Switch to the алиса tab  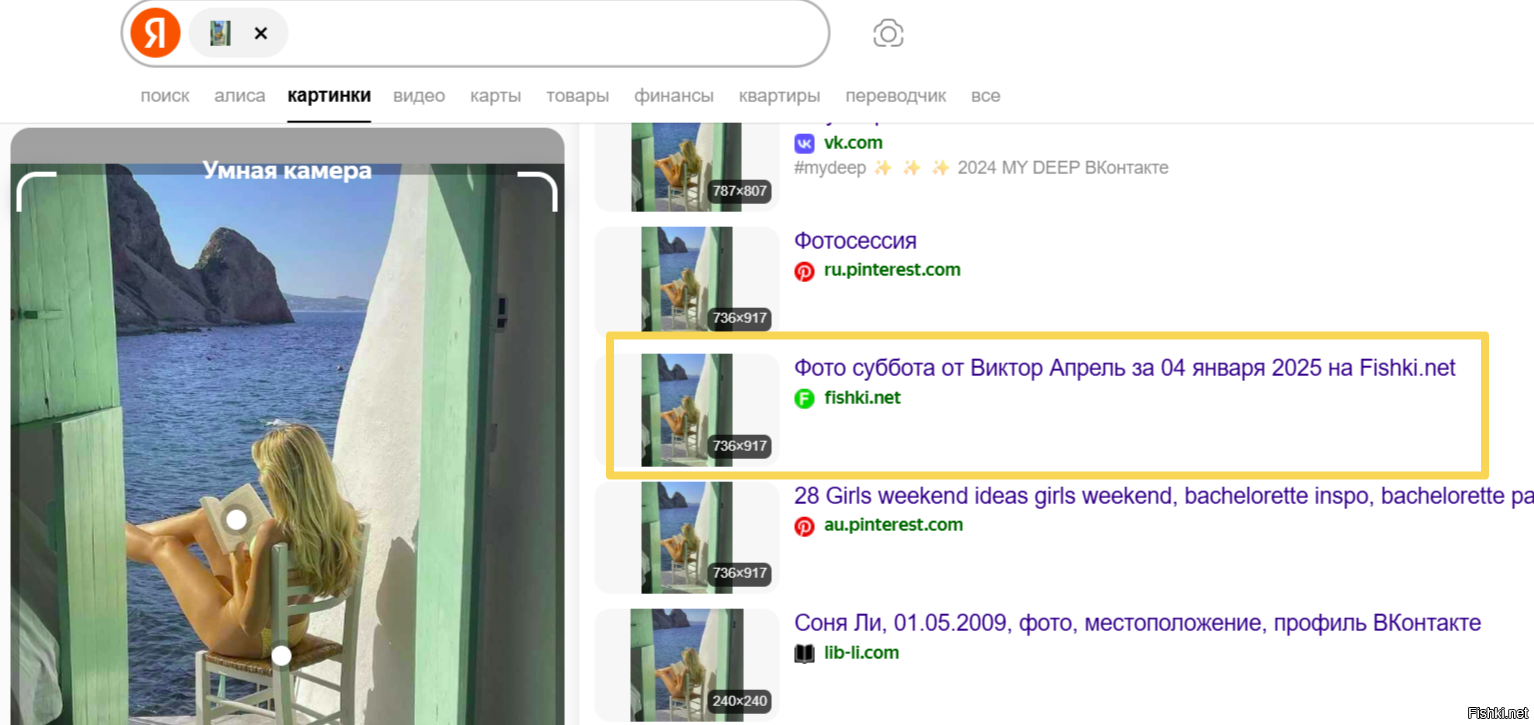pos(240,96)
